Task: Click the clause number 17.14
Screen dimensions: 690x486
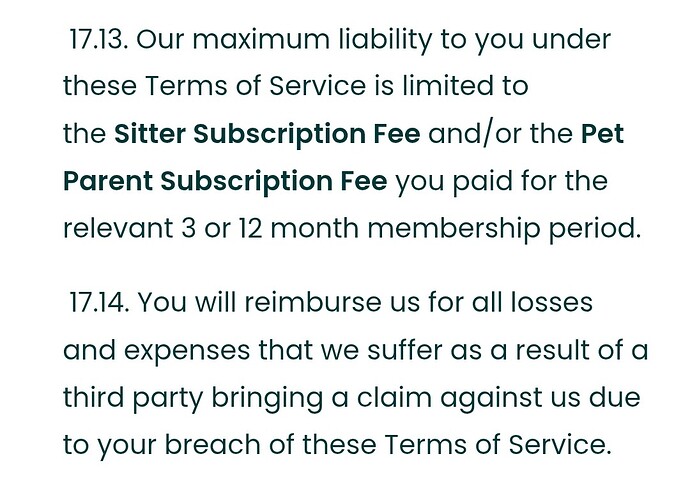Action: (99, 301)
